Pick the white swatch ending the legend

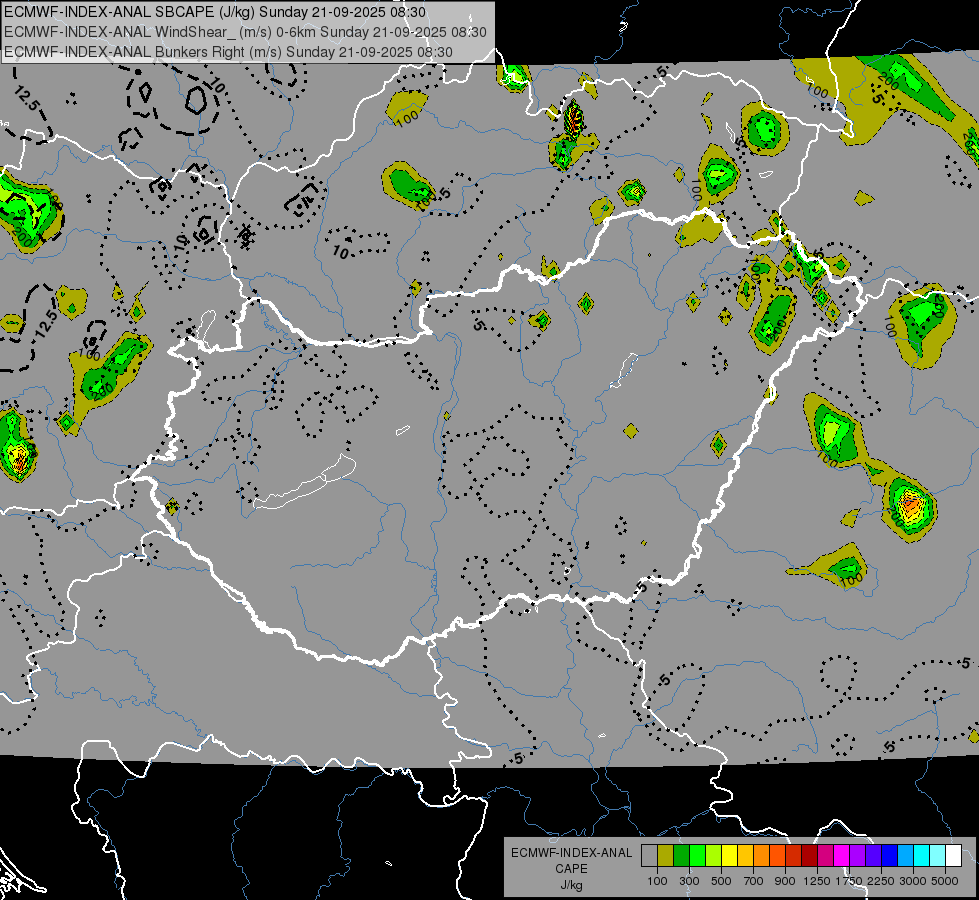(953, 856)
